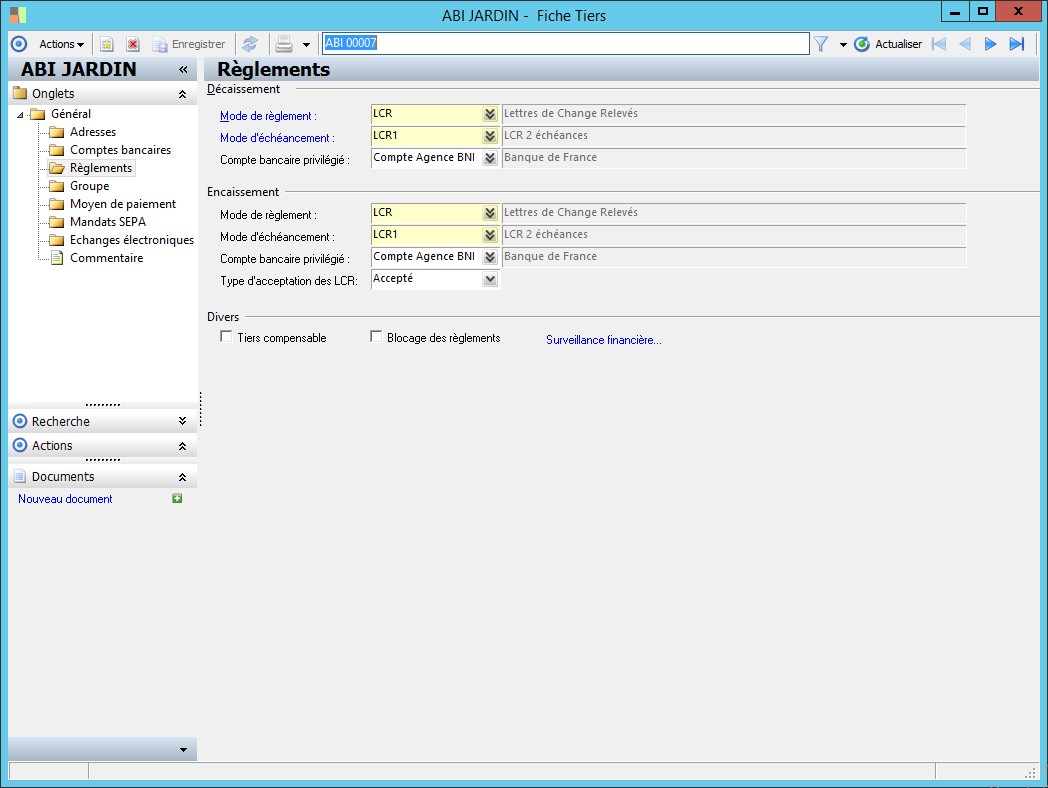This screenshot has height=788, width=1048.
Task: Click the Mandats SEPA folder icon
Action: point(57,222)
